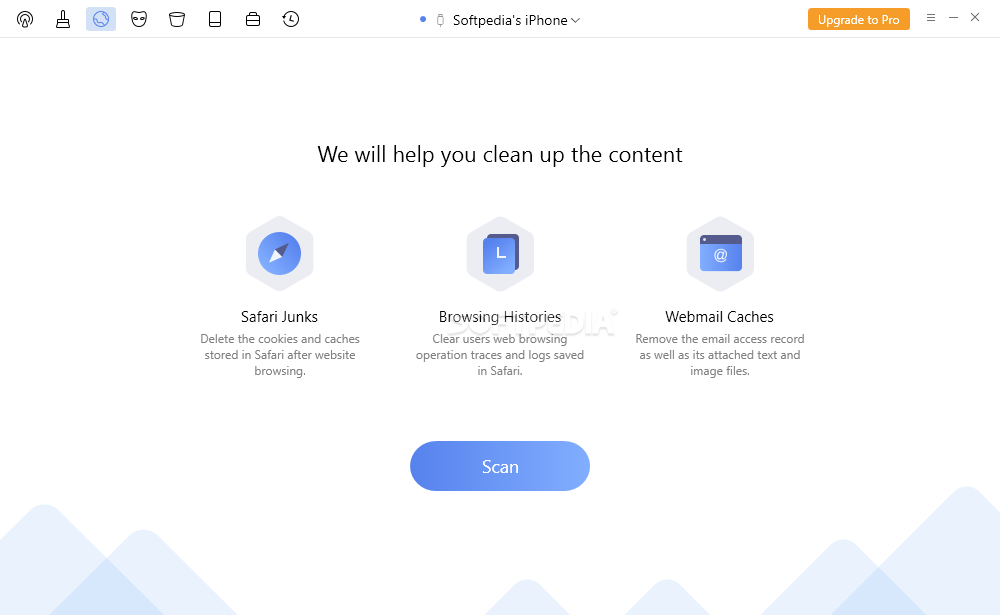Viewport: 1000px width, 615px height.
Task: Click the Webmail Caches @ window icon
Action: click(x=720, y=254)
